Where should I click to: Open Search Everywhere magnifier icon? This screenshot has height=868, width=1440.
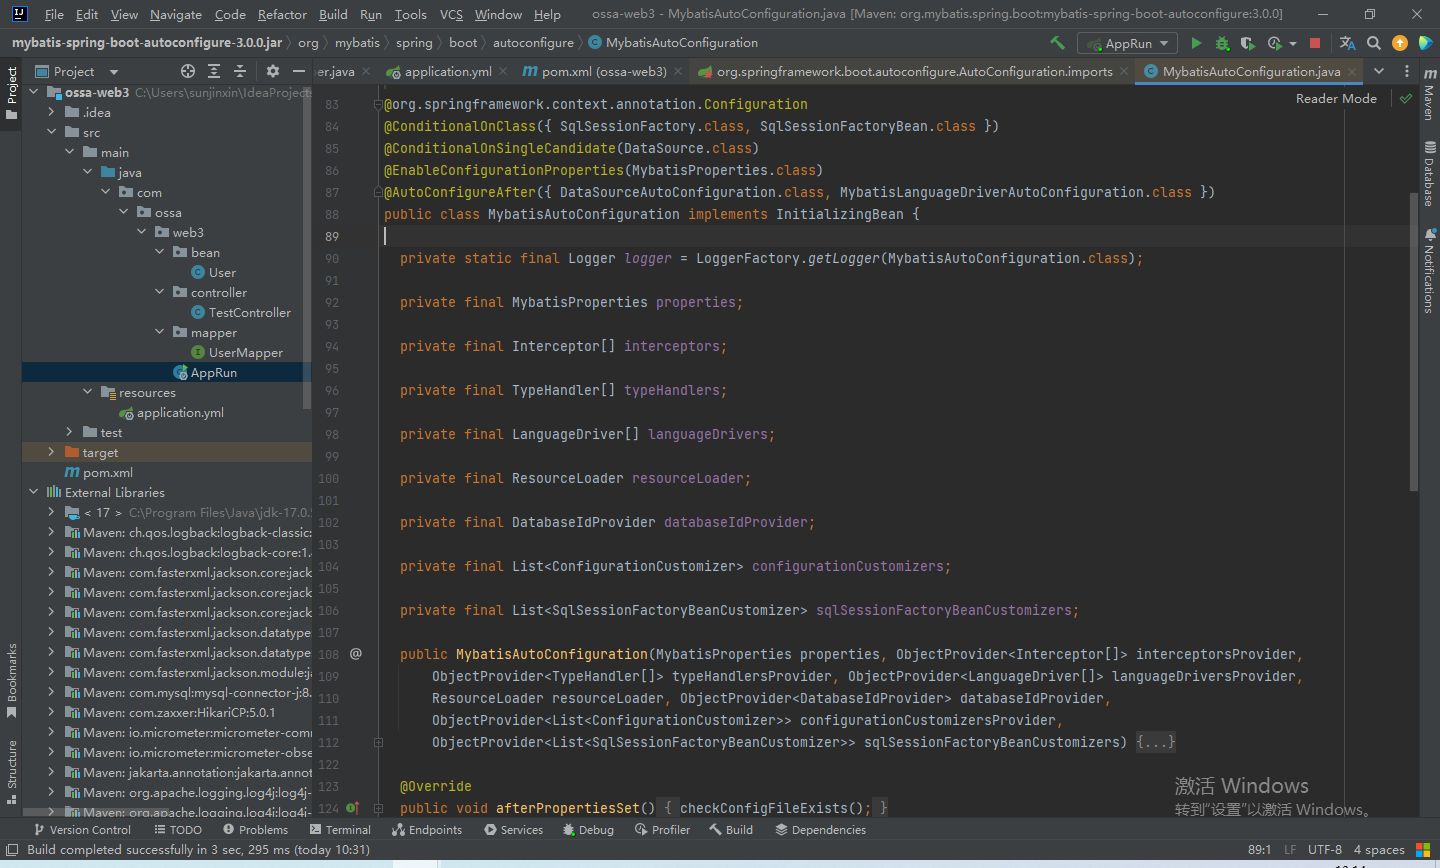tap(1374, 43)
